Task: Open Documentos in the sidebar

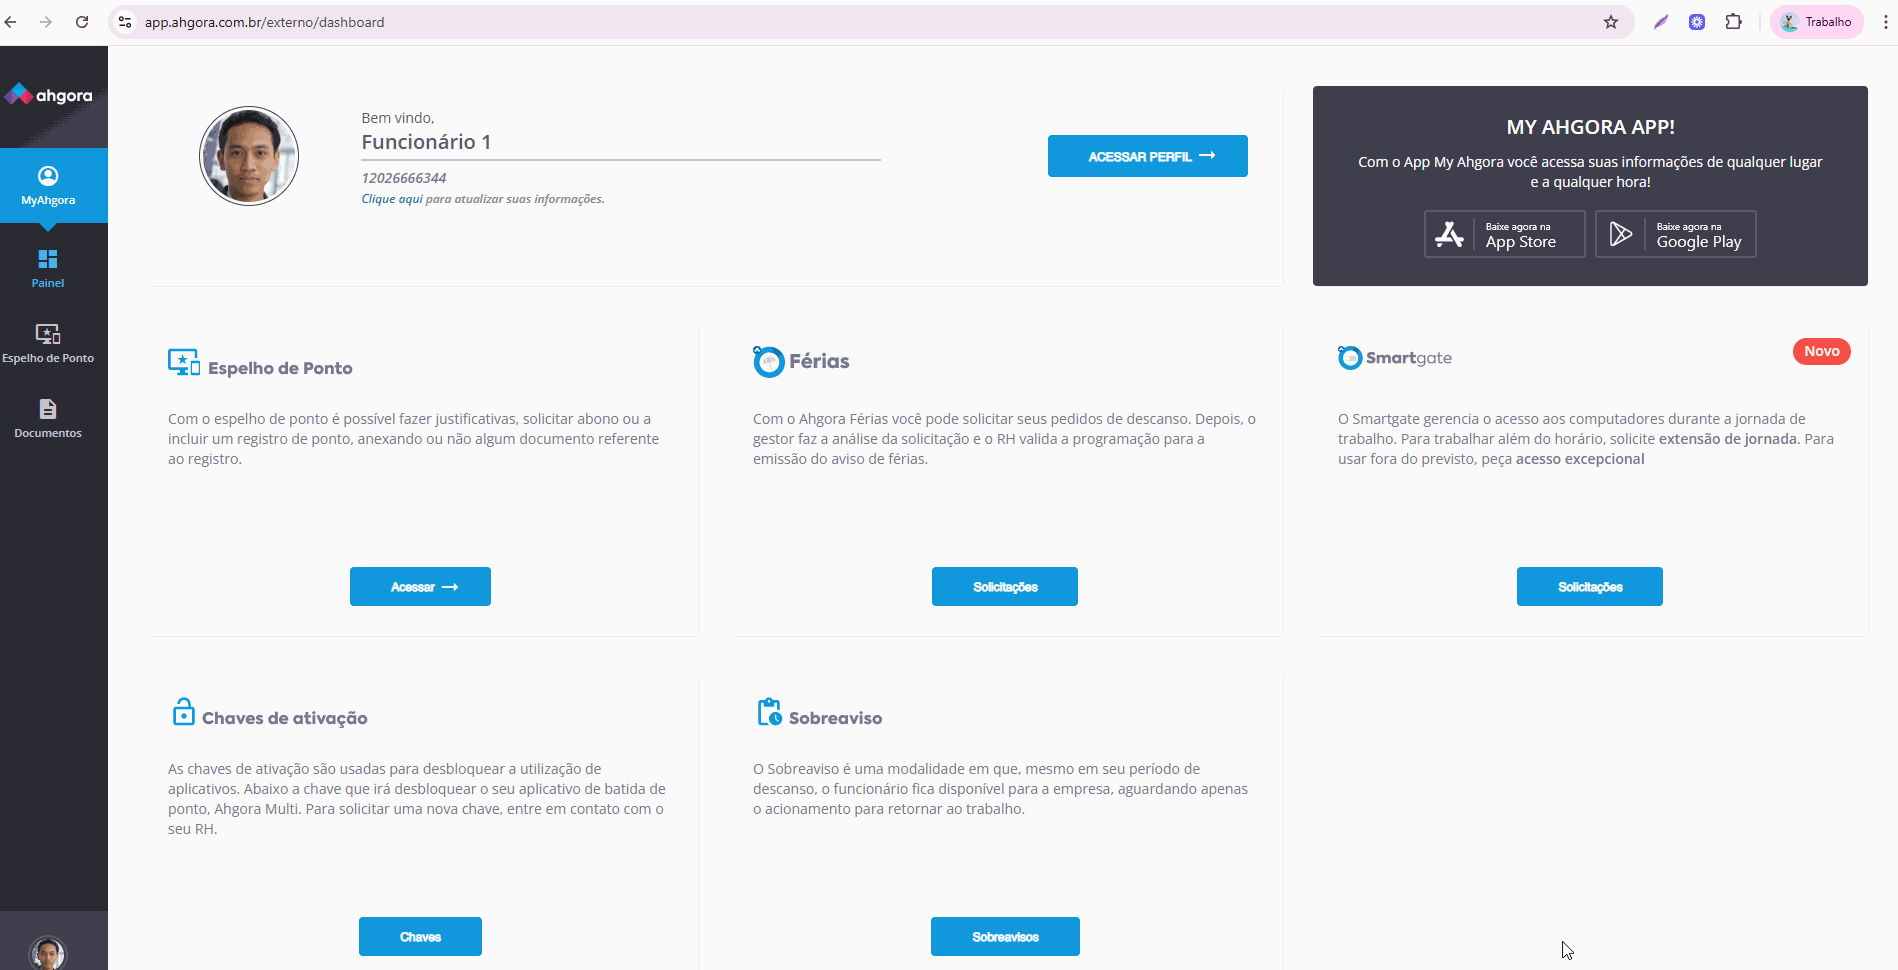Action: point(48,418)
